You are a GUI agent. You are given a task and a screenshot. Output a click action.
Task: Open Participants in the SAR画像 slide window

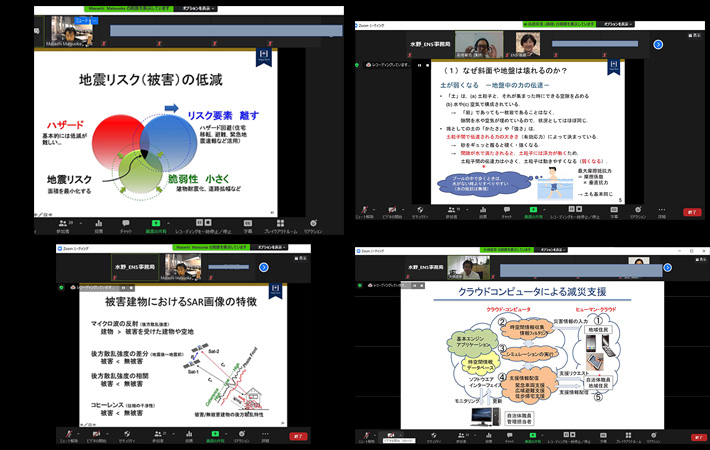(x=158, y=436)
